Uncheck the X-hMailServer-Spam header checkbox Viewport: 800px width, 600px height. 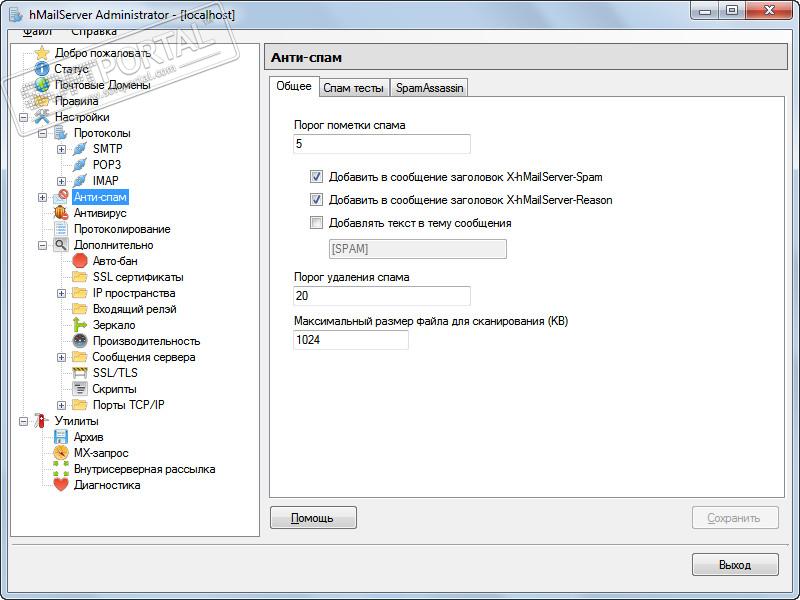tap(316, 177)
